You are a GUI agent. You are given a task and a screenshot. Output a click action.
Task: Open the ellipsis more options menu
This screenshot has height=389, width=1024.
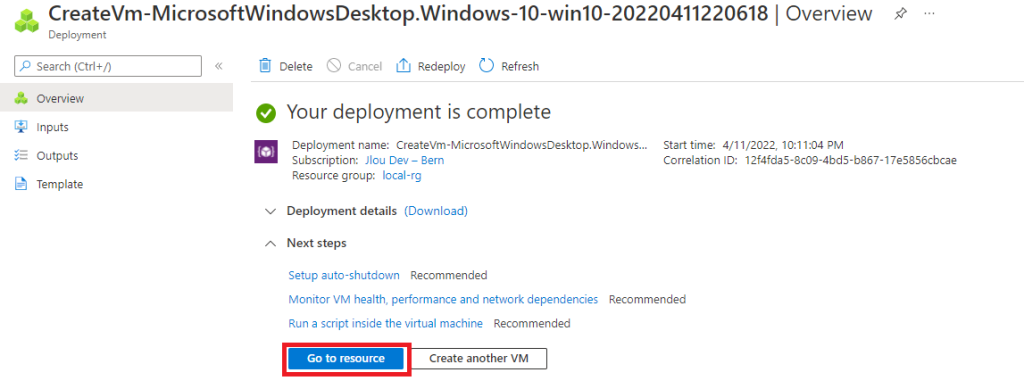[x=930, y=14]
